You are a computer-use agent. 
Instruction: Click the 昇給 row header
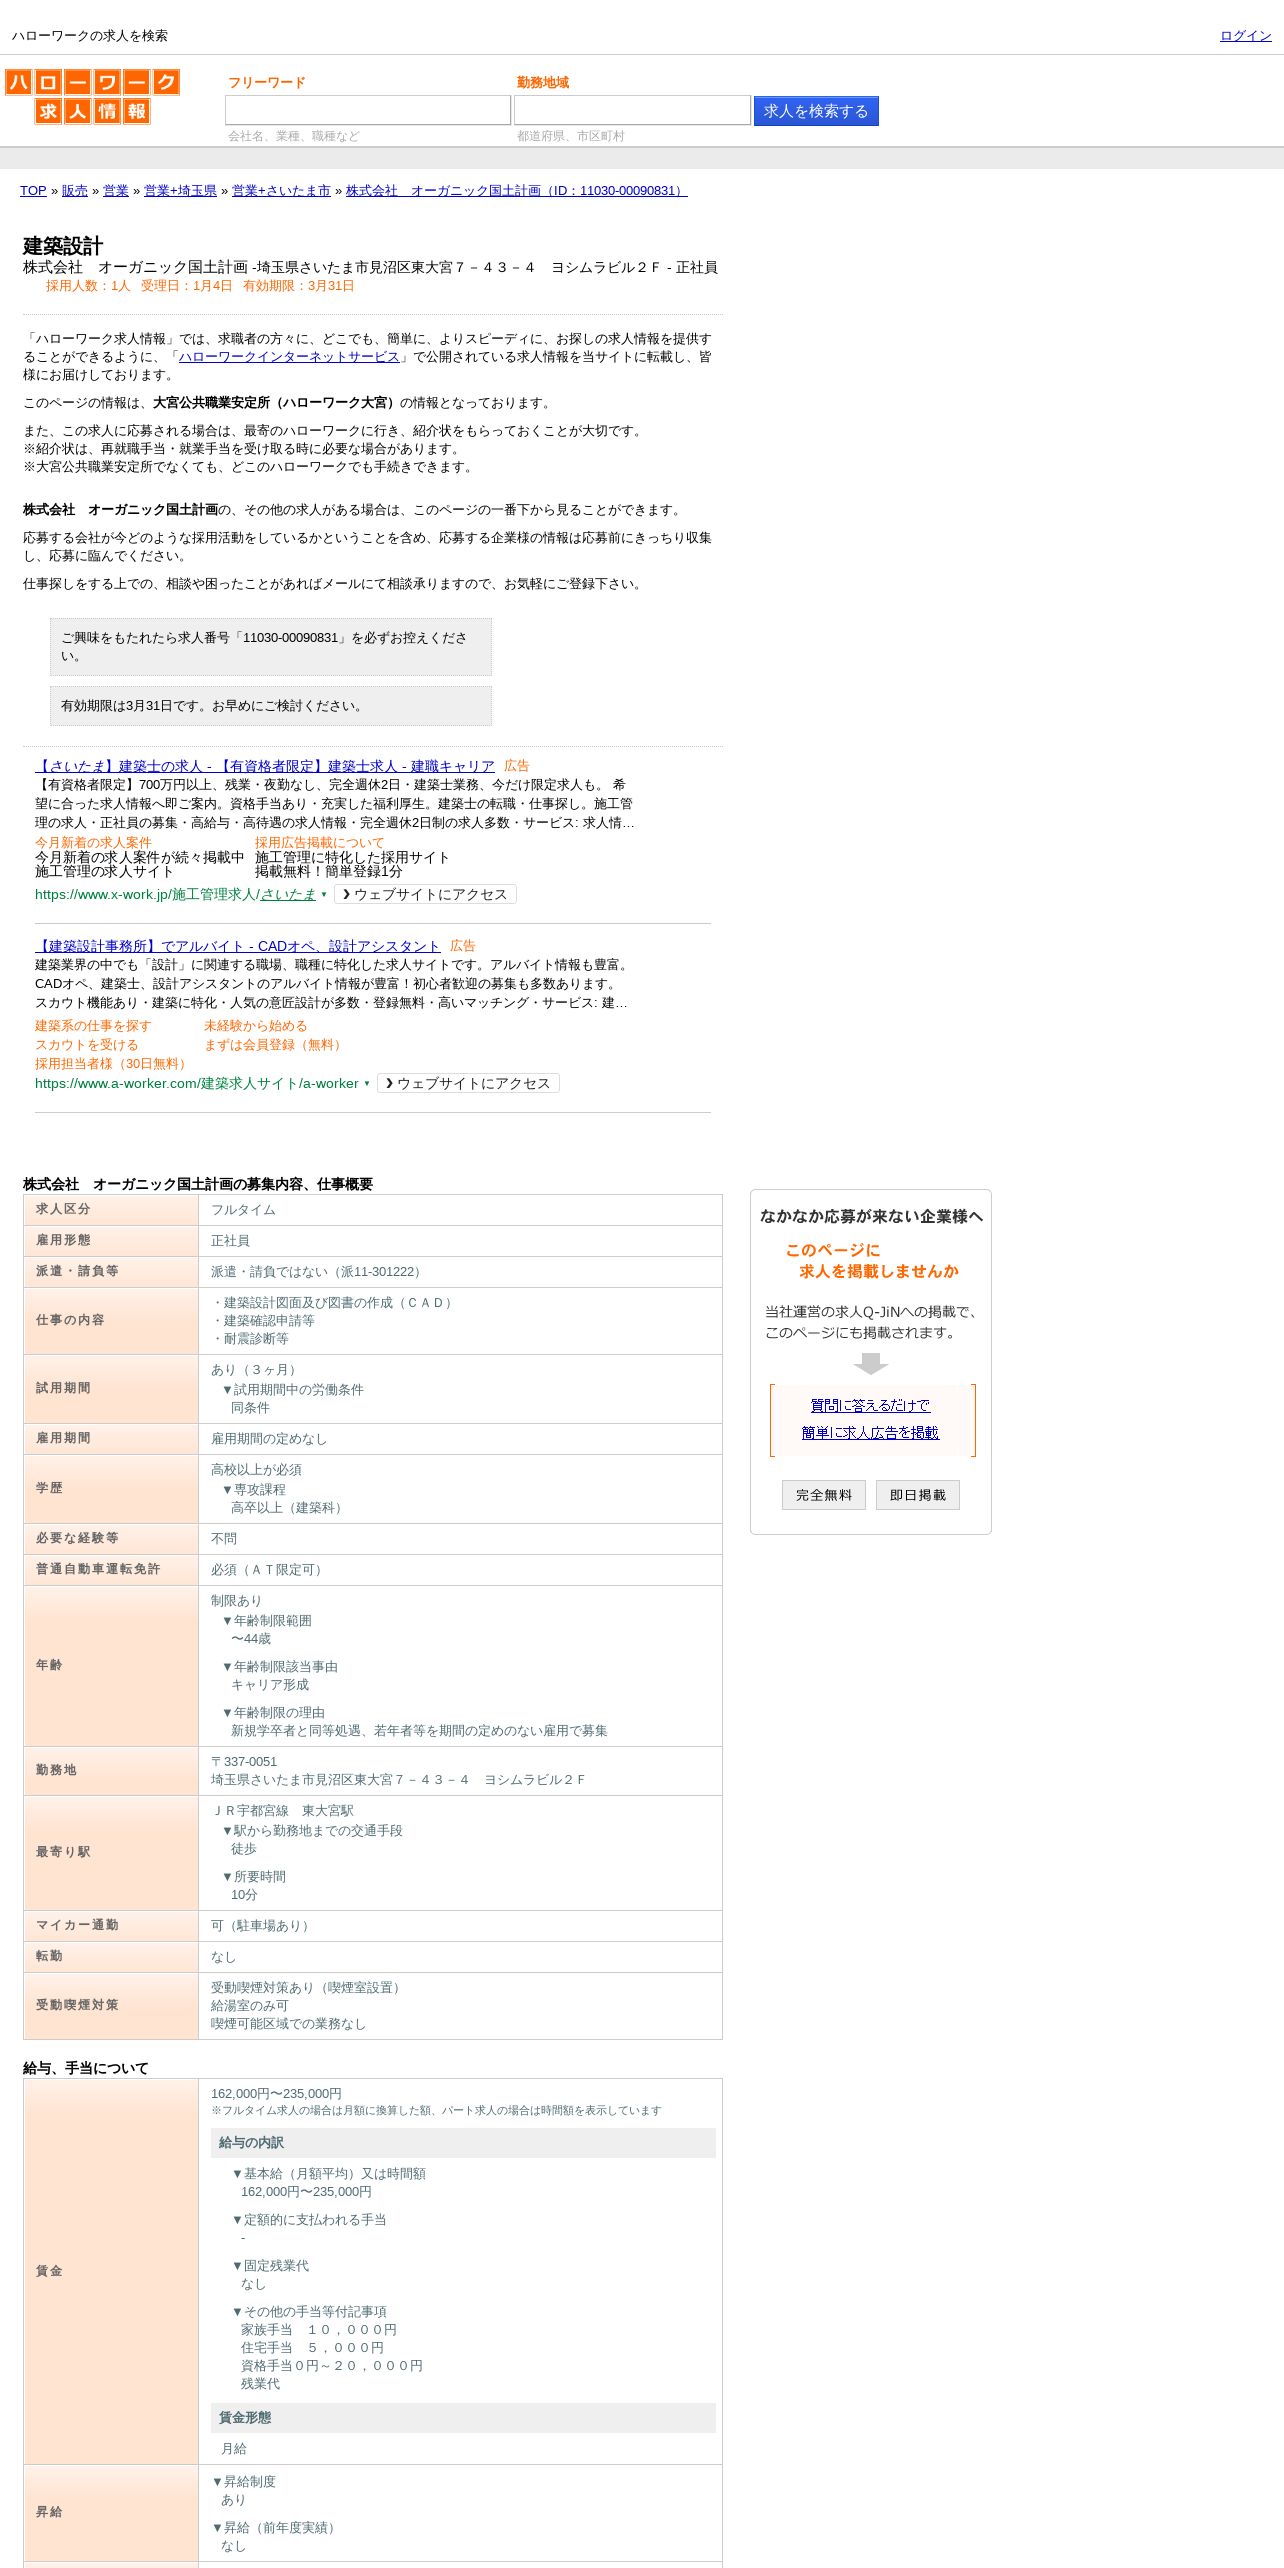111,2512
